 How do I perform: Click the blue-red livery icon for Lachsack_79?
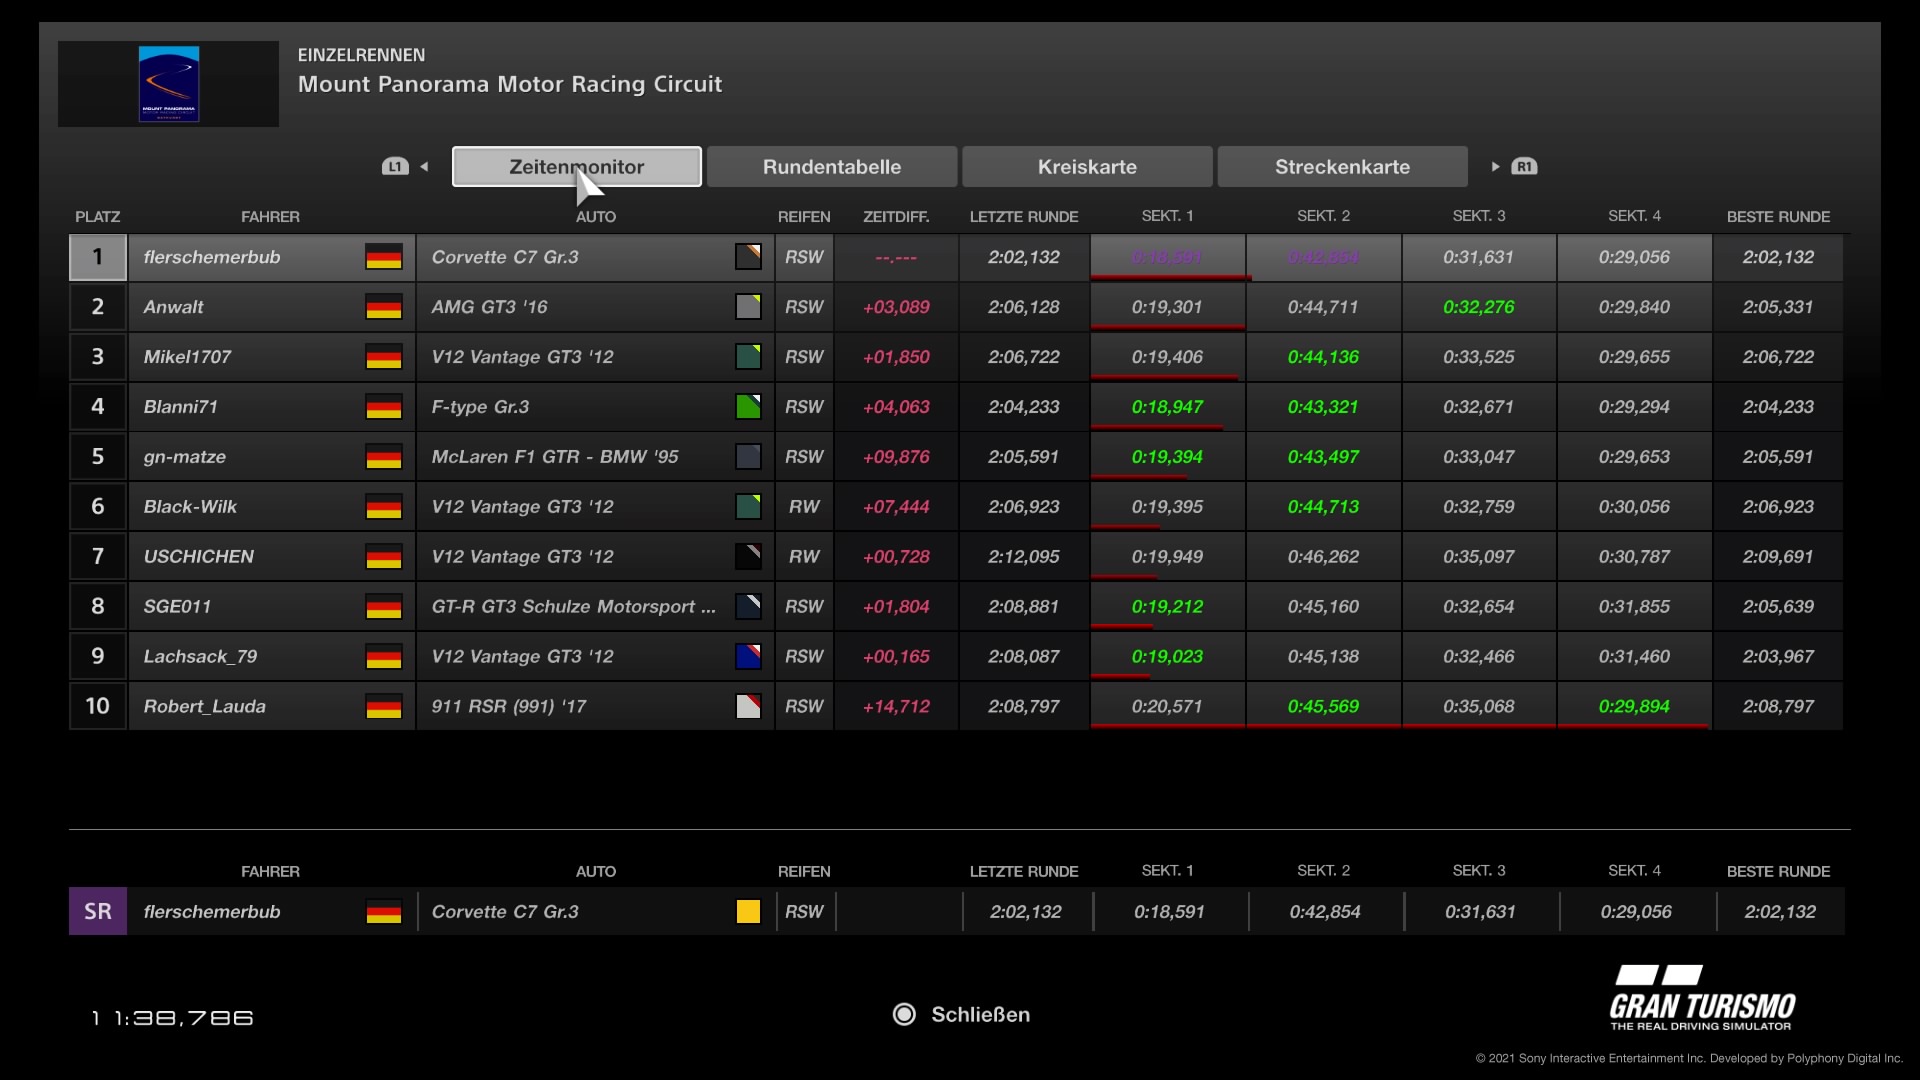coord(748,657)
